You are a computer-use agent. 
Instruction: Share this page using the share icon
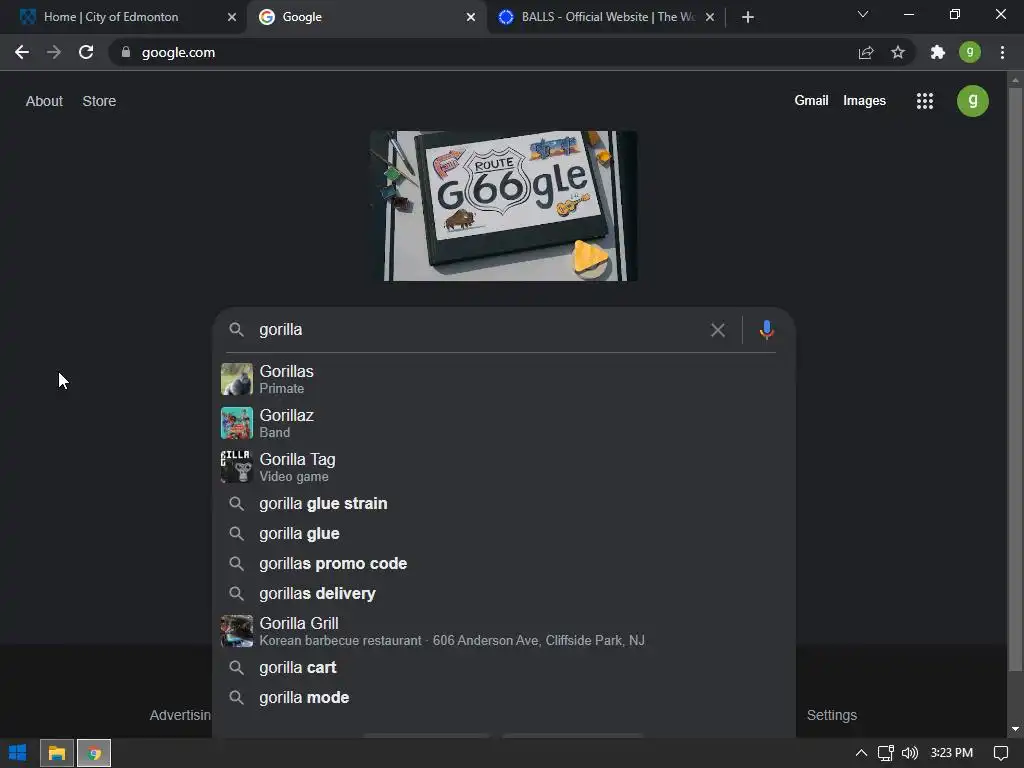click(x=866, y=52)
